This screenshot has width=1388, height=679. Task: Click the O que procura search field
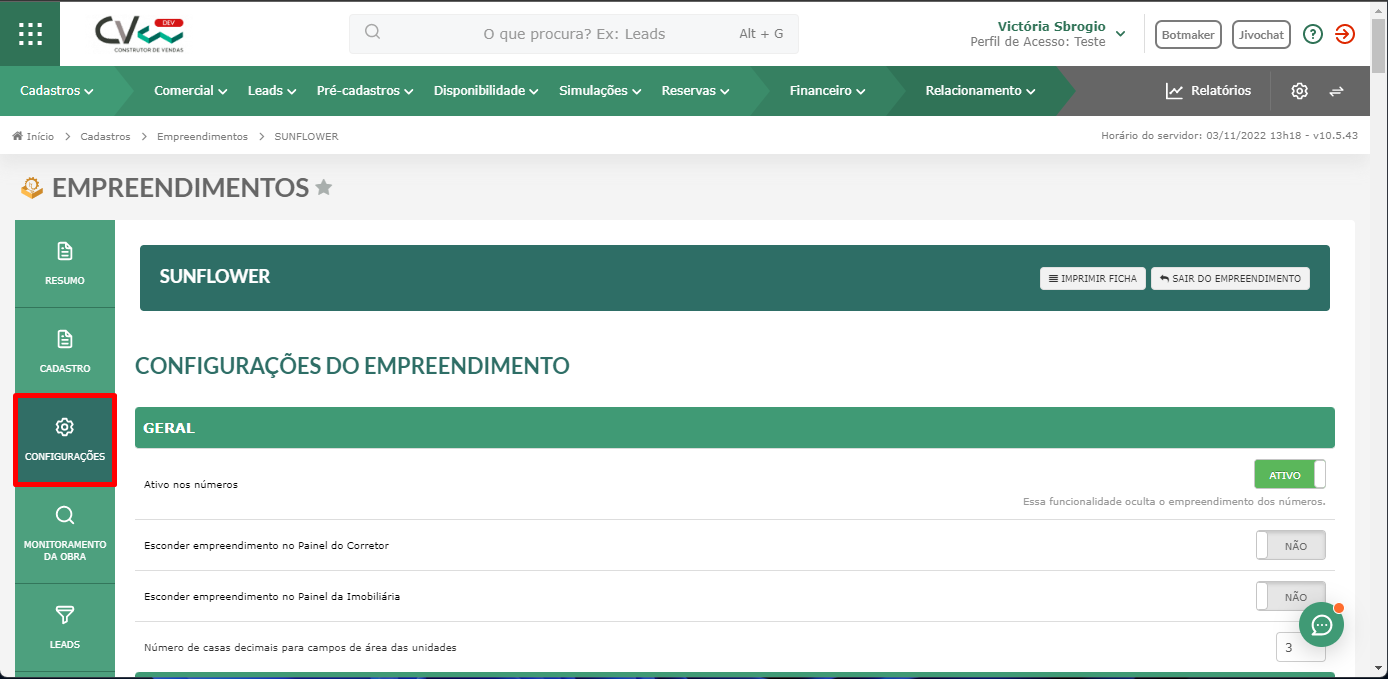tap(574, 34)
